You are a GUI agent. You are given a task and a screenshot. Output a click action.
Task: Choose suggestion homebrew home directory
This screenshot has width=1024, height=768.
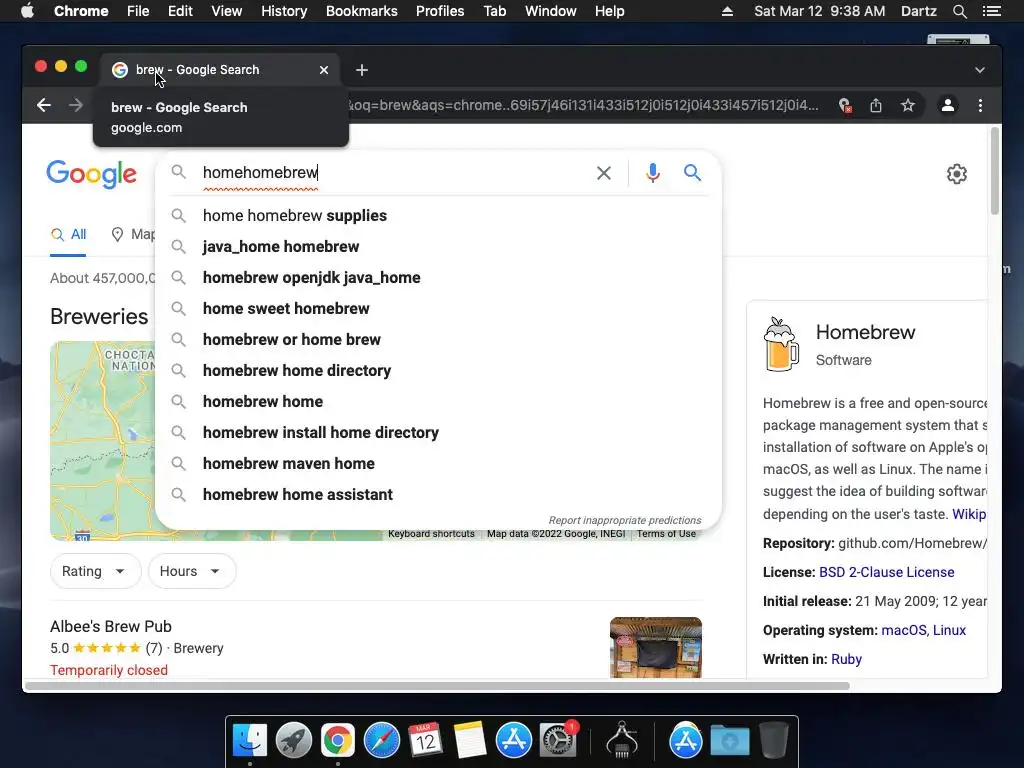(439, 370)
